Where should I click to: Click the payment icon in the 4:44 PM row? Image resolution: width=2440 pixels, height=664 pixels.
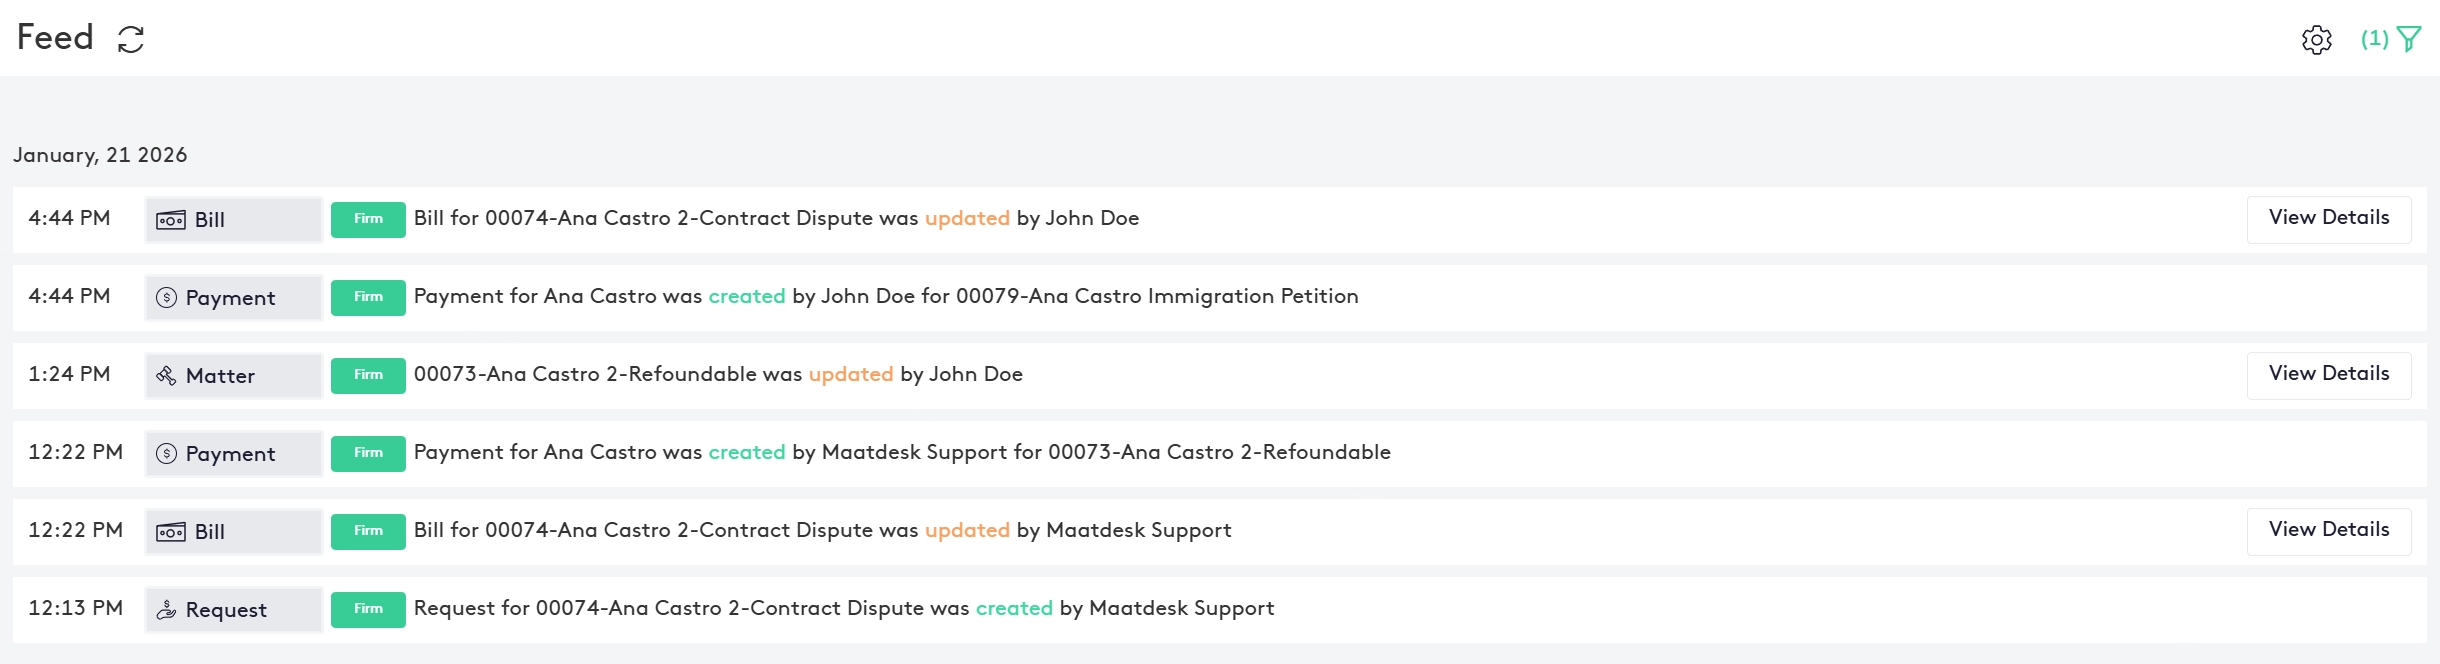(x=167, y=298)
